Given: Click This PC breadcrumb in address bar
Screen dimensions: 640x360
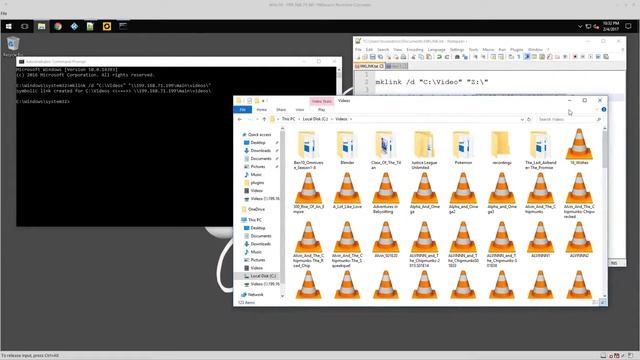Looking at the screenshot, I should (288, 119).
